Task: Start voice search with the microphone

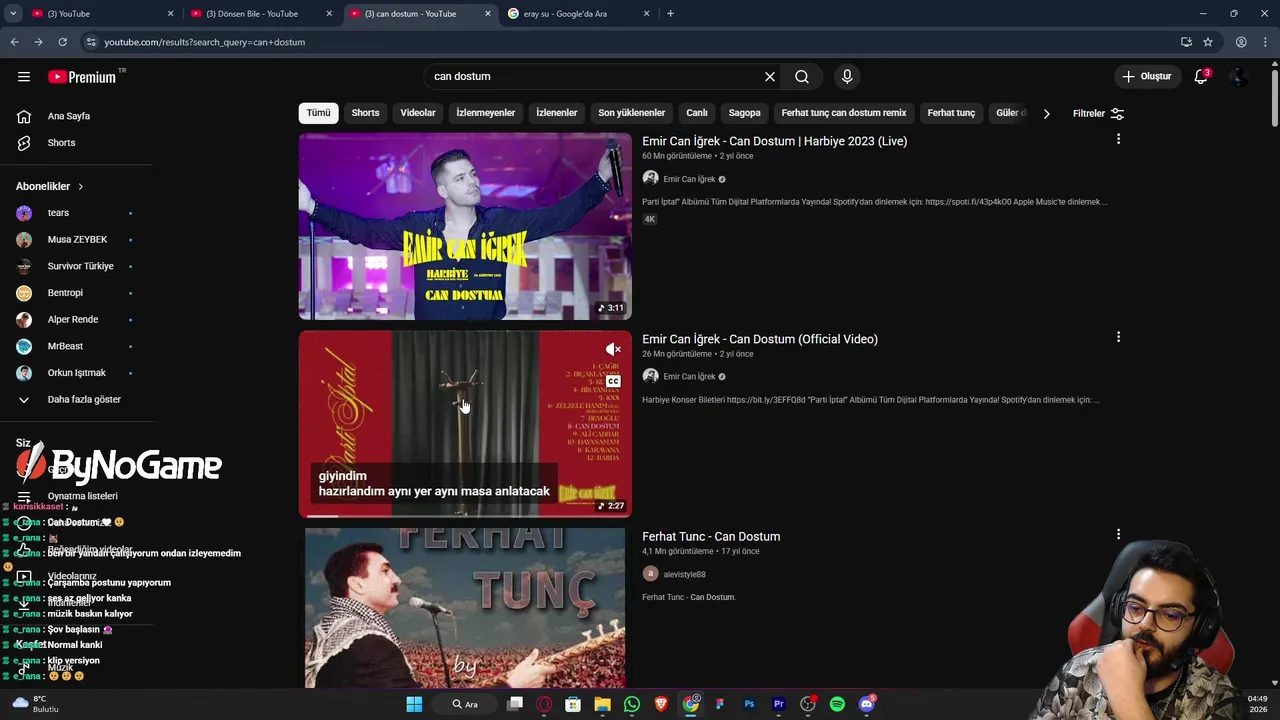Action: point(847,77)
